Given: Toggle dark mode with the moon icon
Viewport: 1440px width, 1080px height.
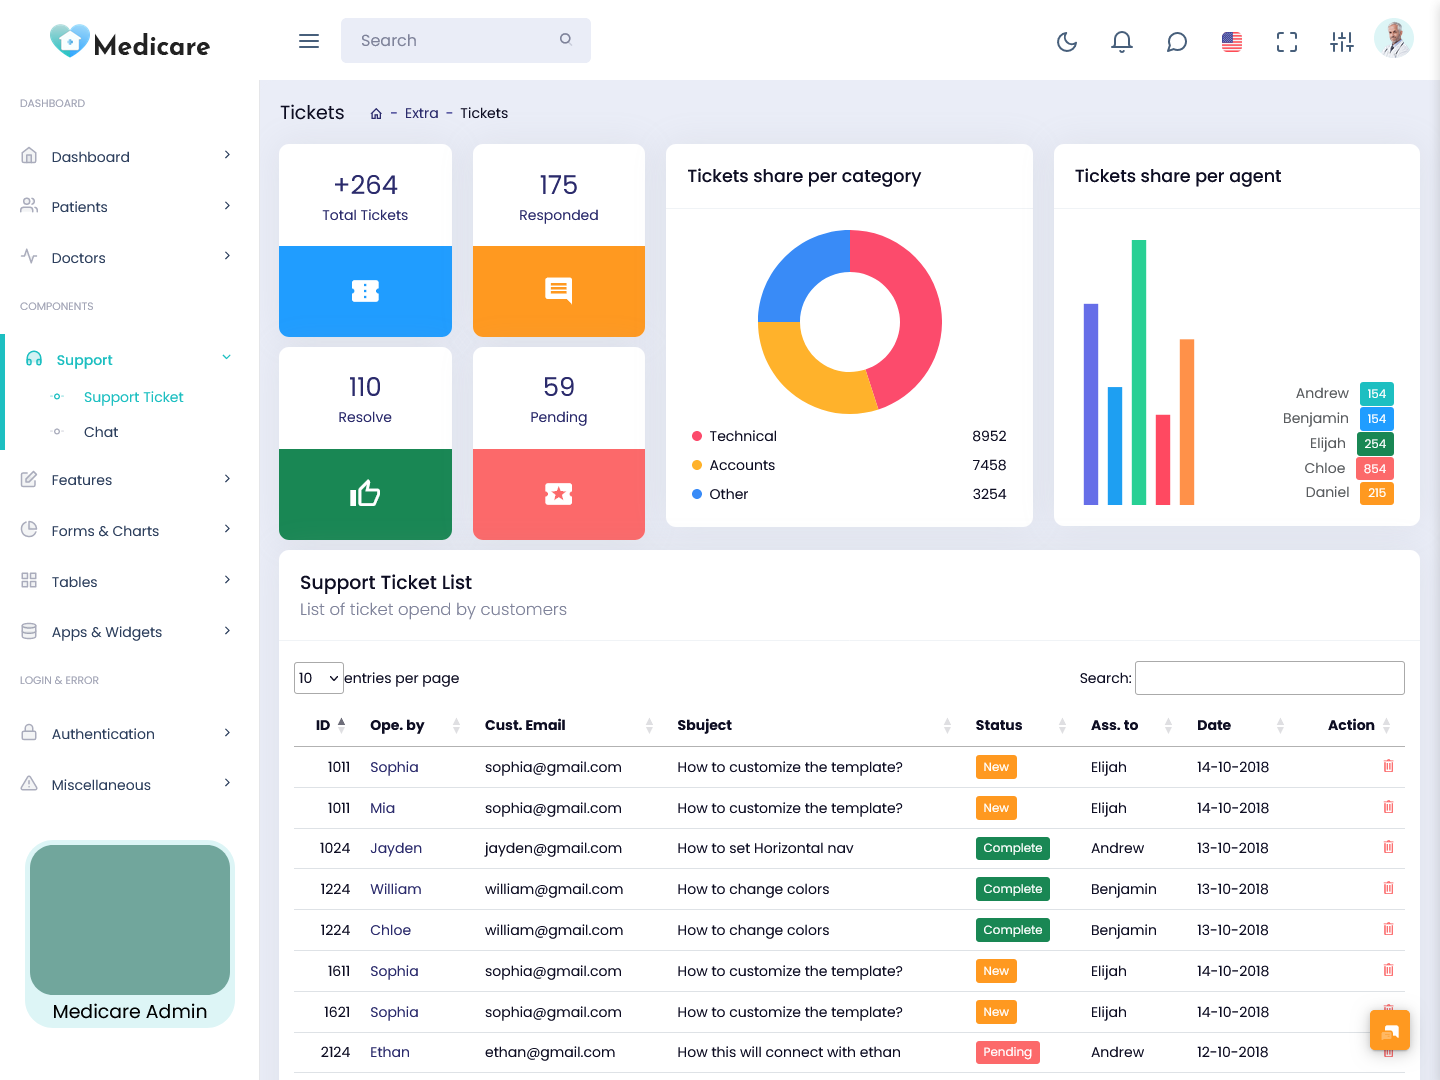Looking at the screenshot, I should (1067, 41).
